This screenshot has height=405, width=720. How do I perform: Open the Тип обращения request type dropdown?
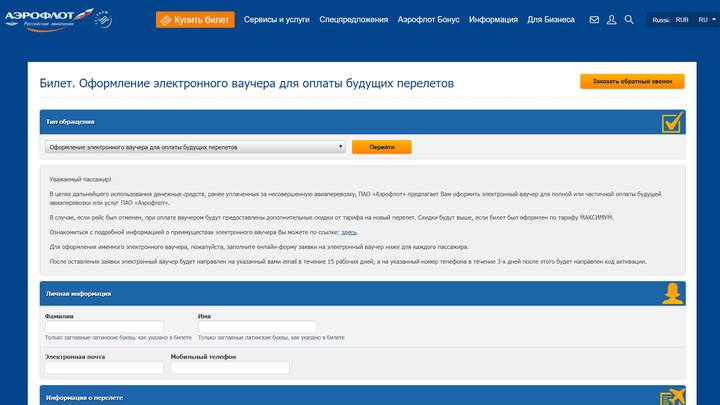pyautogui.click(x=195, y=147)
